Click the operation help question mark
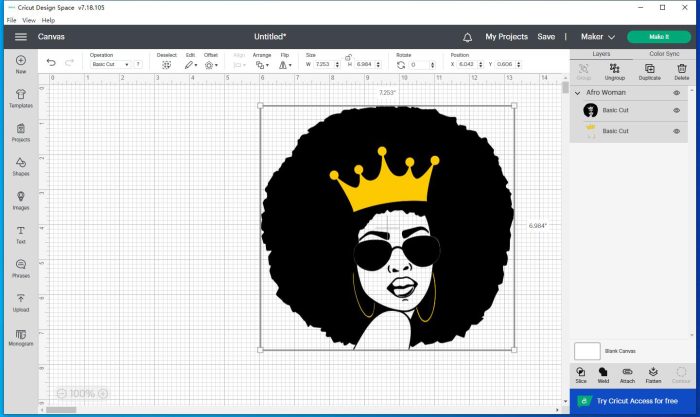 click(138, 64)
